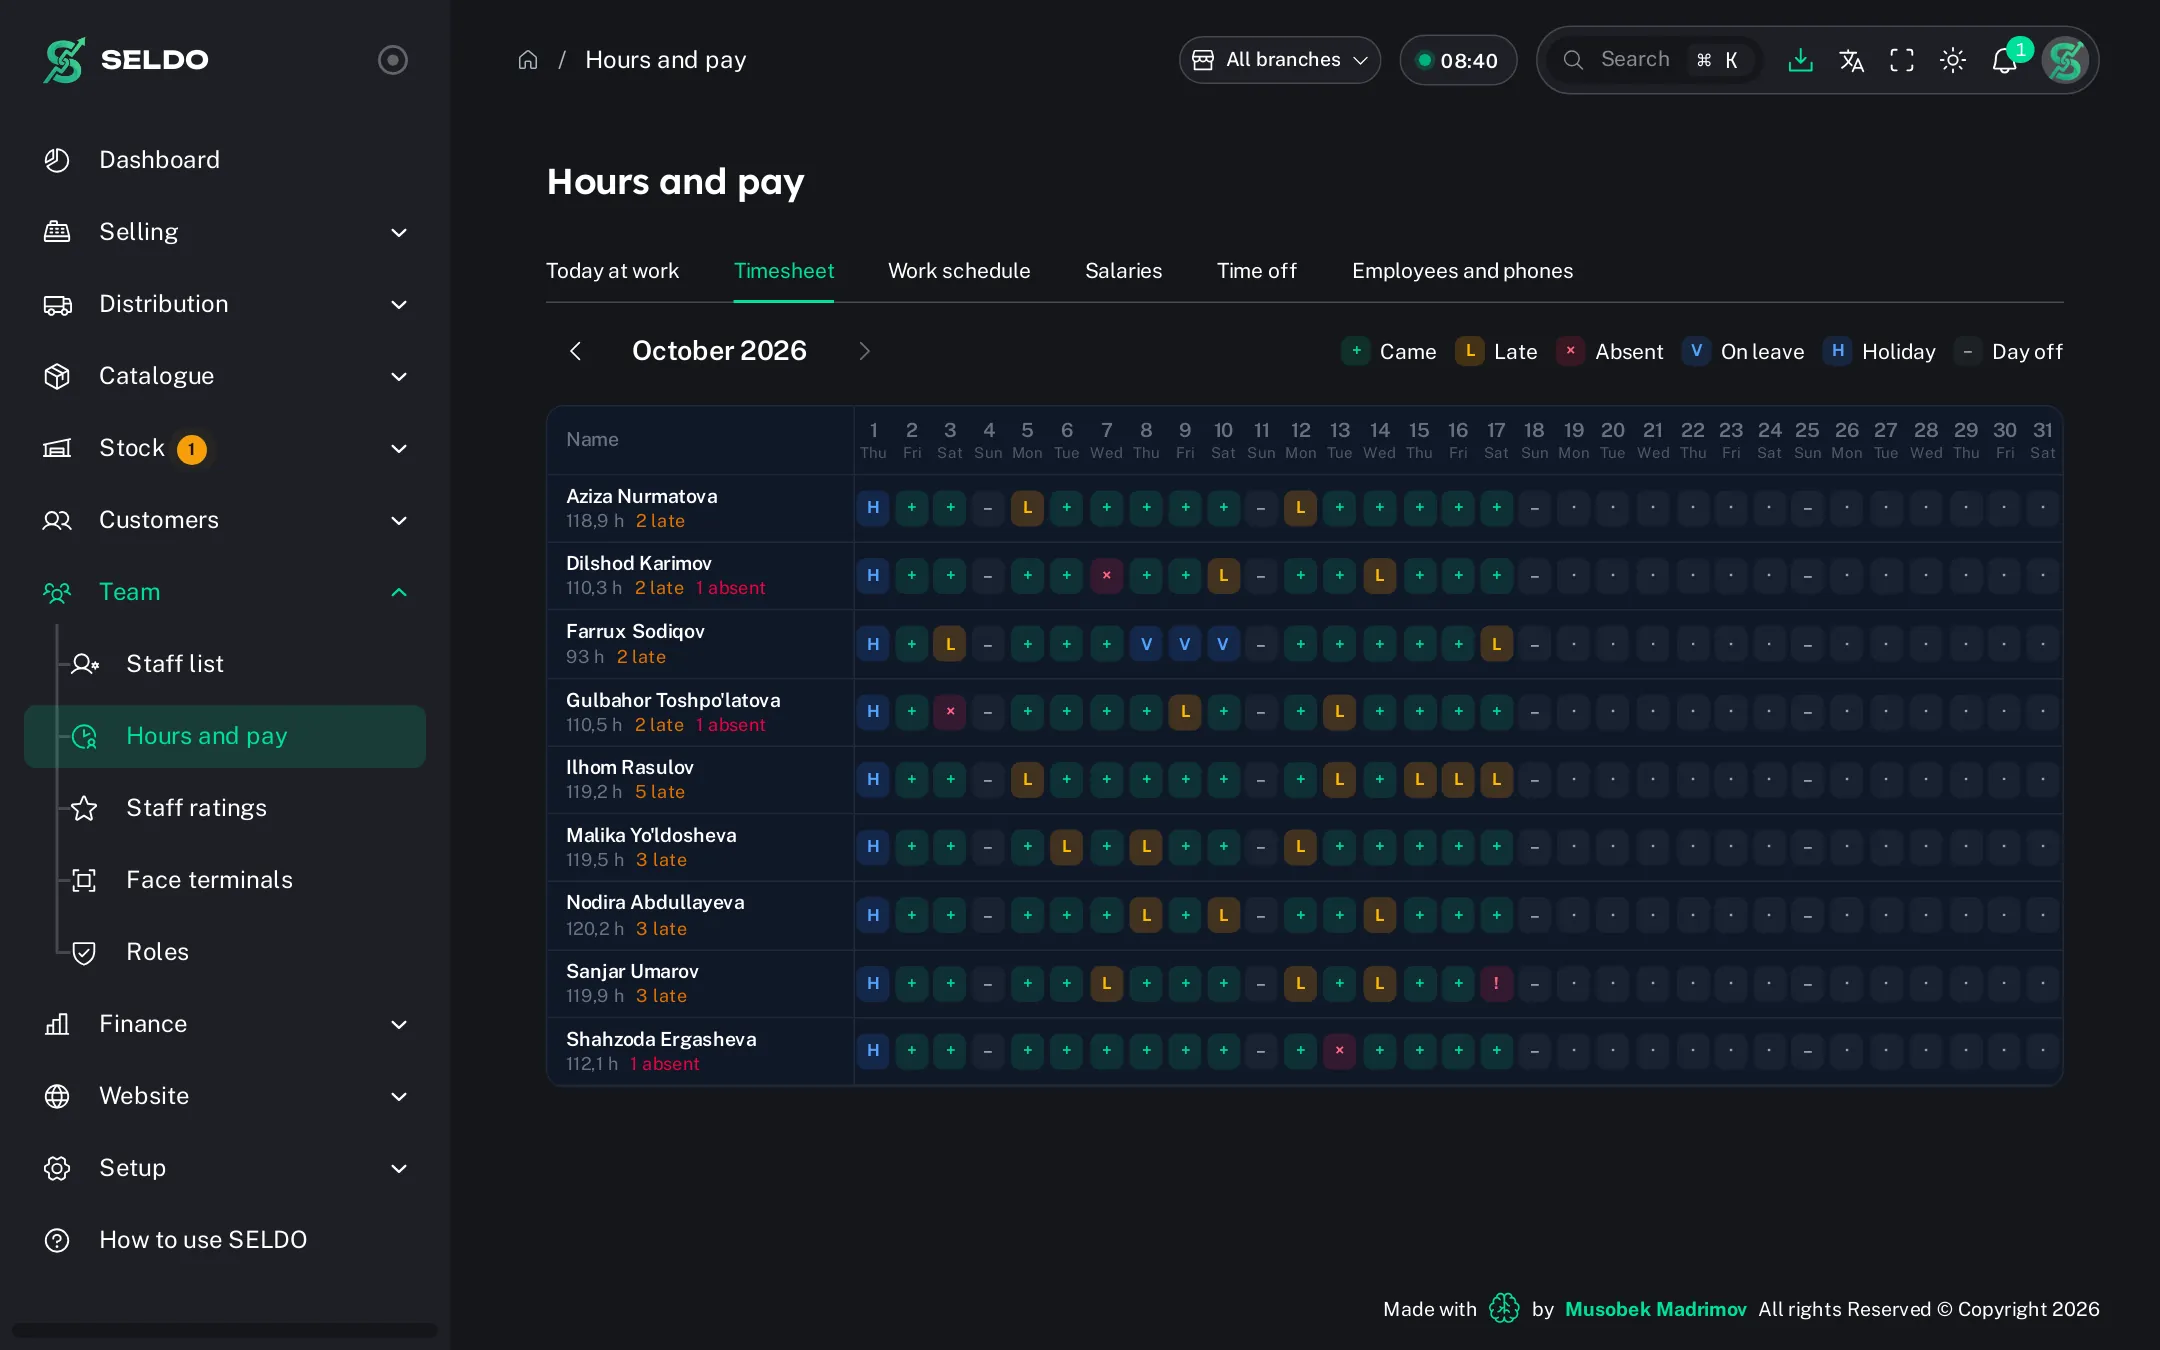Switch to Employees and phones tab
Image resolution: width=2160 pixels, height=1350 pixels.
[1462, 271]
